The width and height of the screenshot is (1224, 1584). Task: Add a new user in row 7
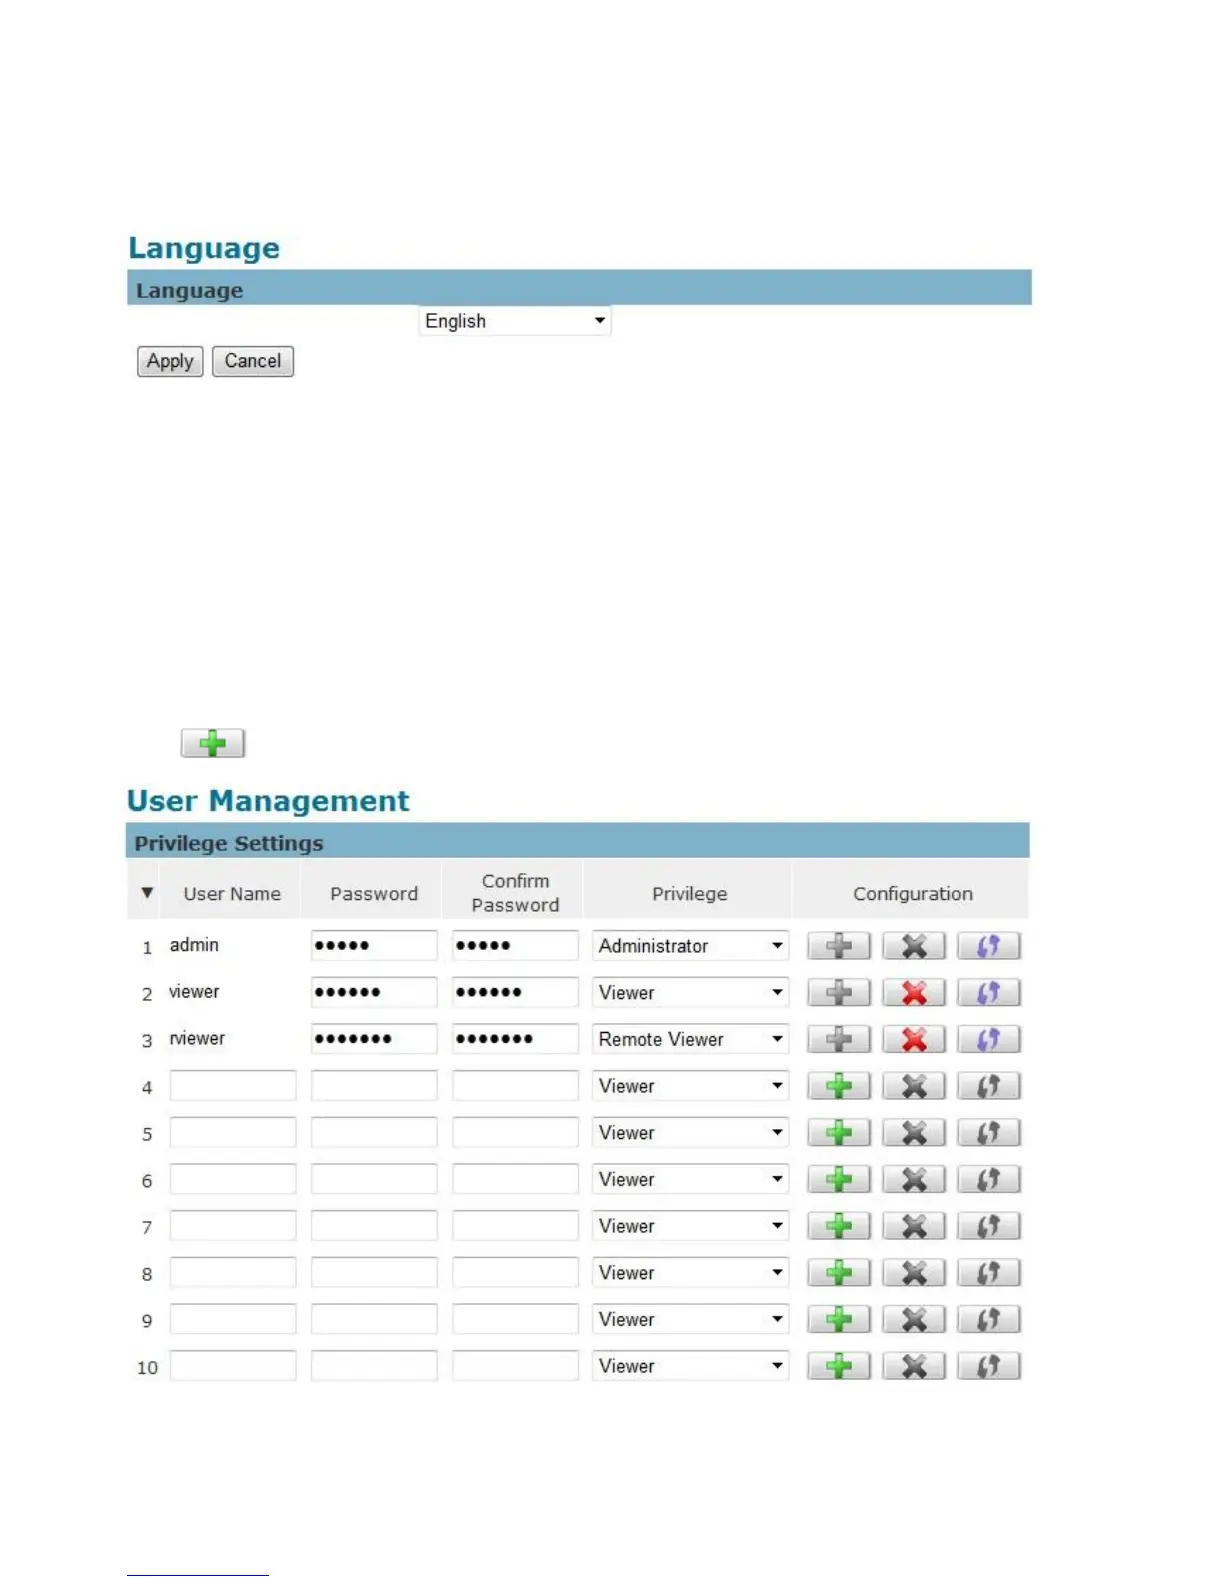click(839, 1226)
